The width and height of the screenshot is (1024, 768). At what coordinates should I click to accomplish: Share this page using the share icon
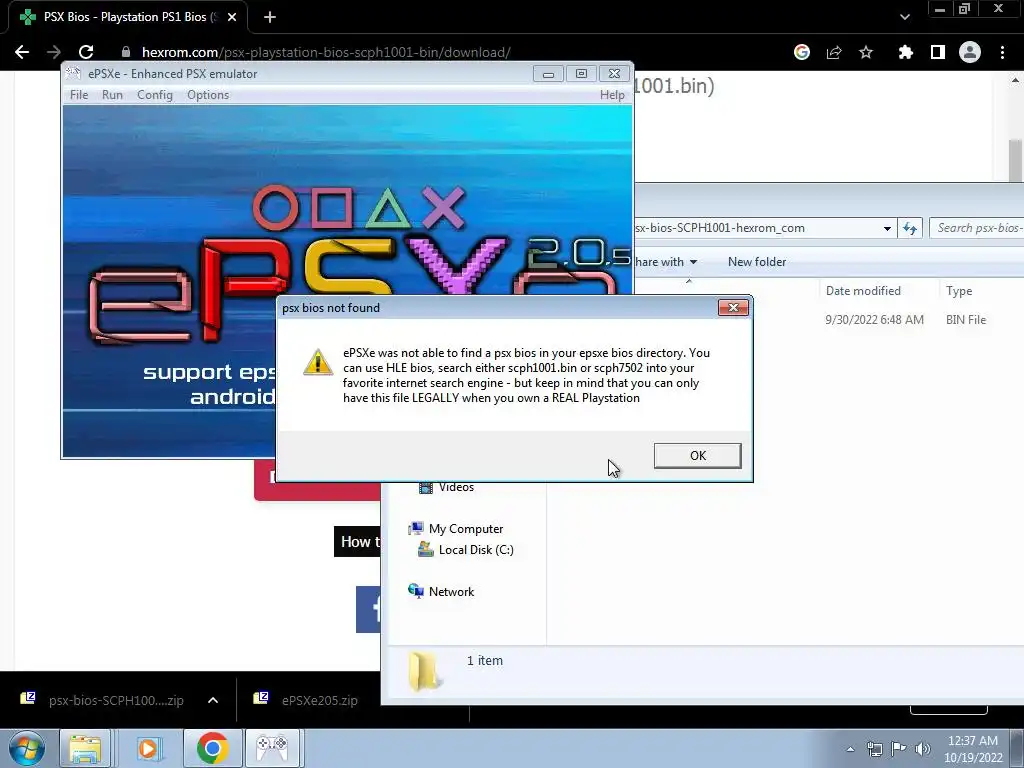click(834, 52)
